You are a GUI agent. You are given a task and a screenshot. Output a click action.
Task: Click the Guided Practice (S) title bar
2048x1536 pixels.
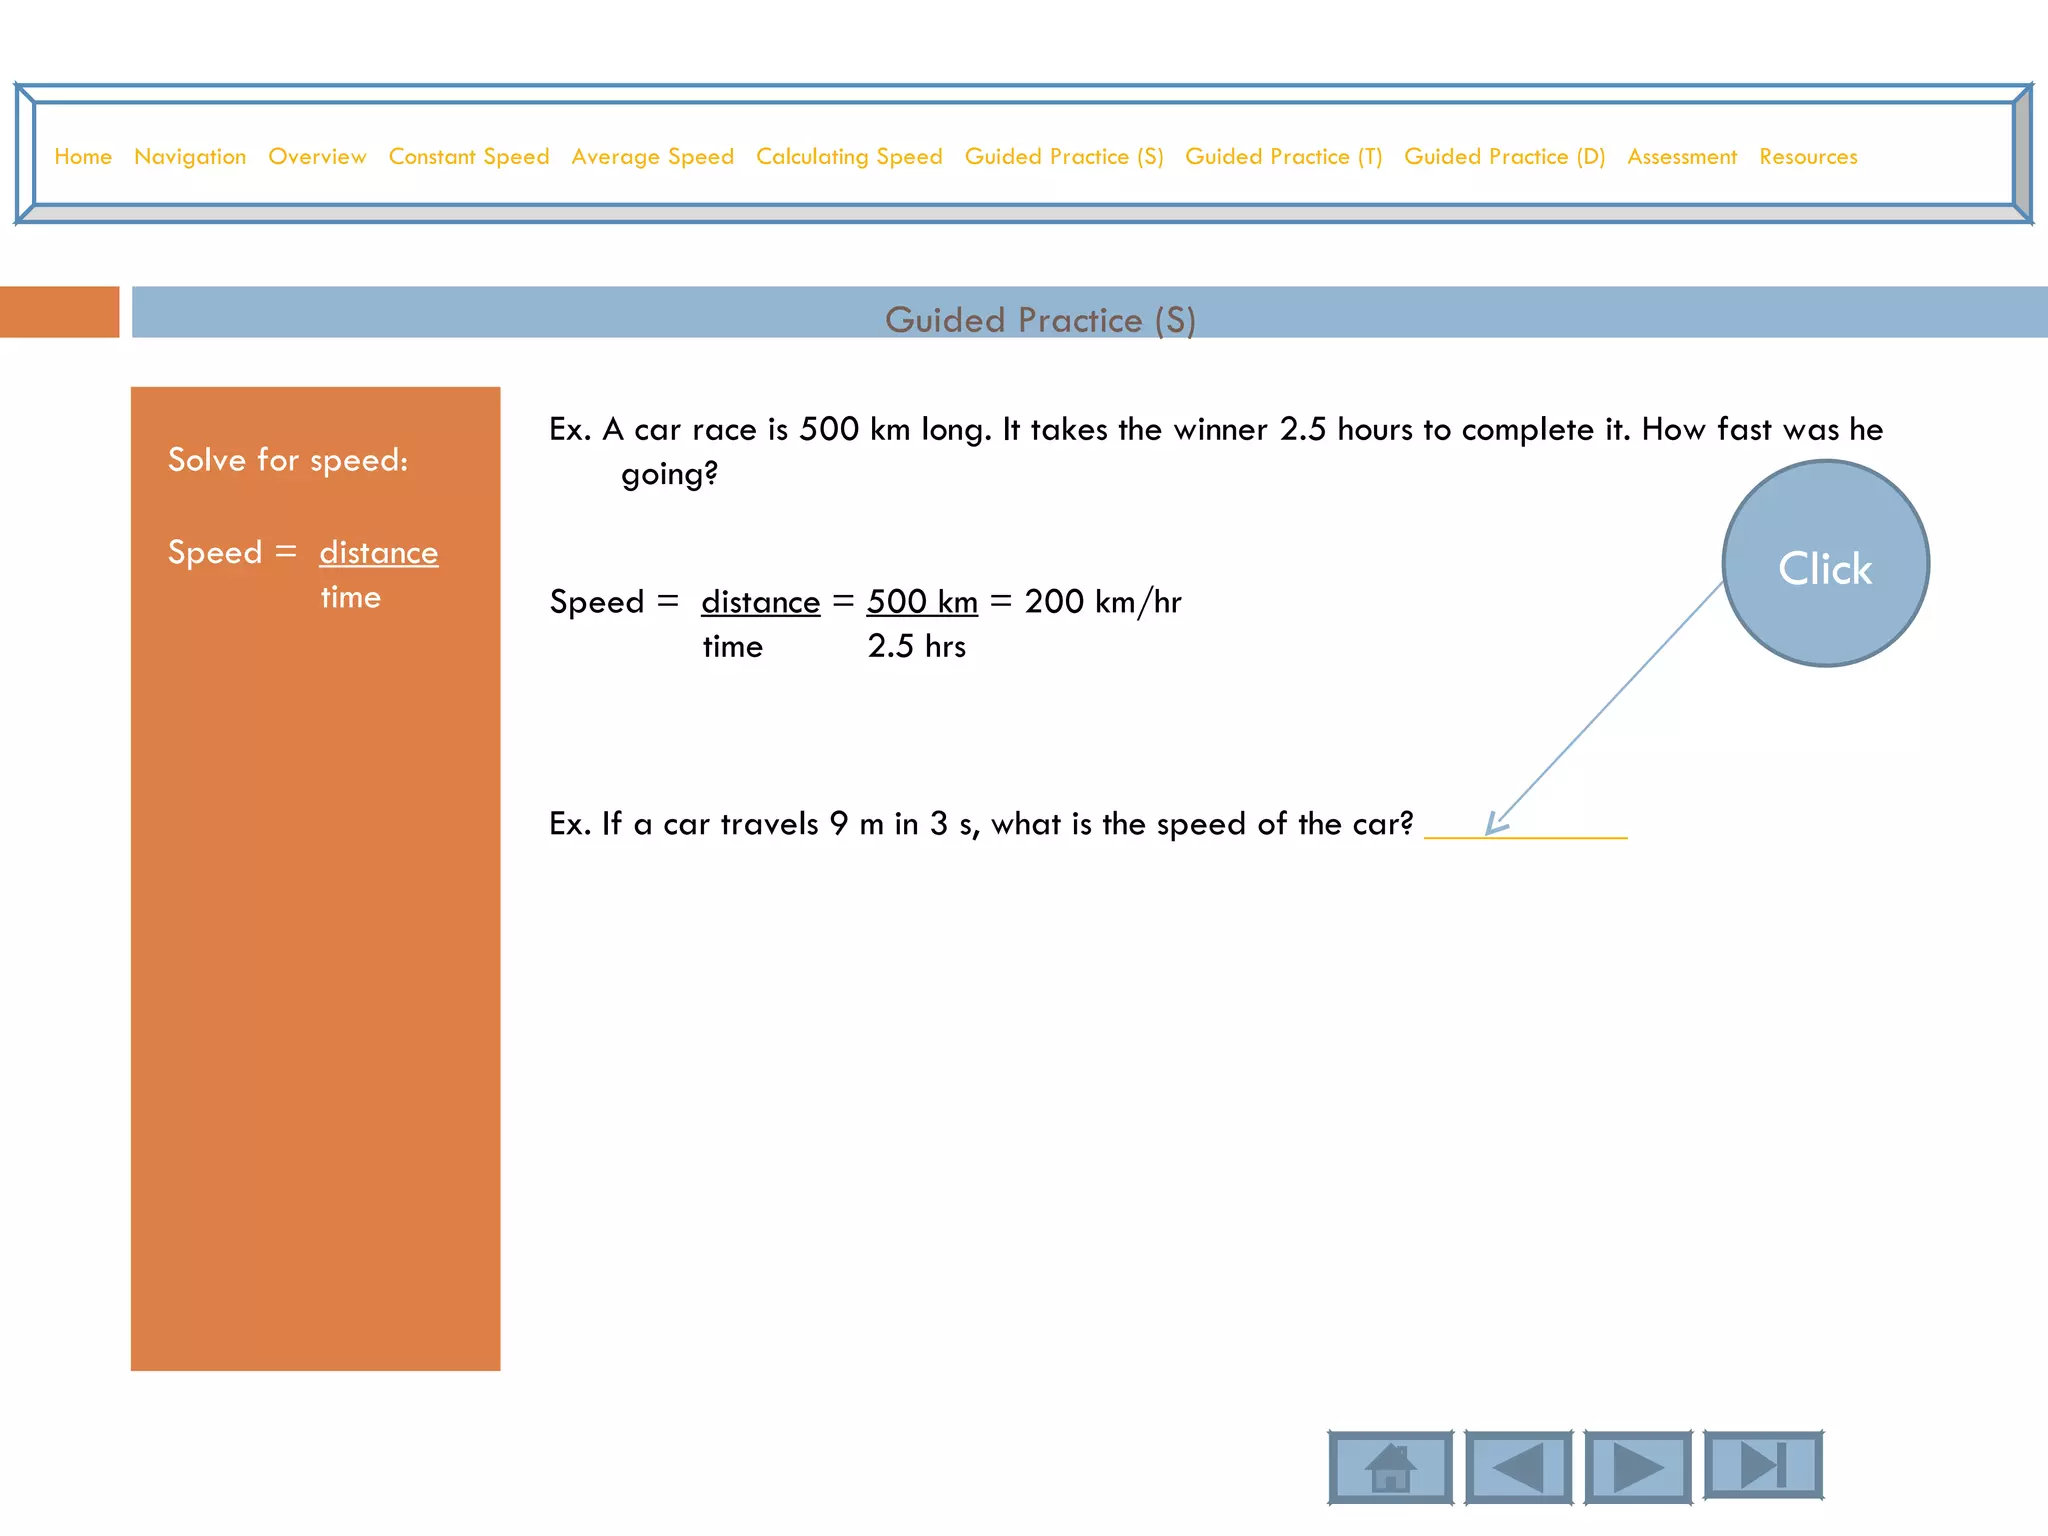pos(1040,314)
